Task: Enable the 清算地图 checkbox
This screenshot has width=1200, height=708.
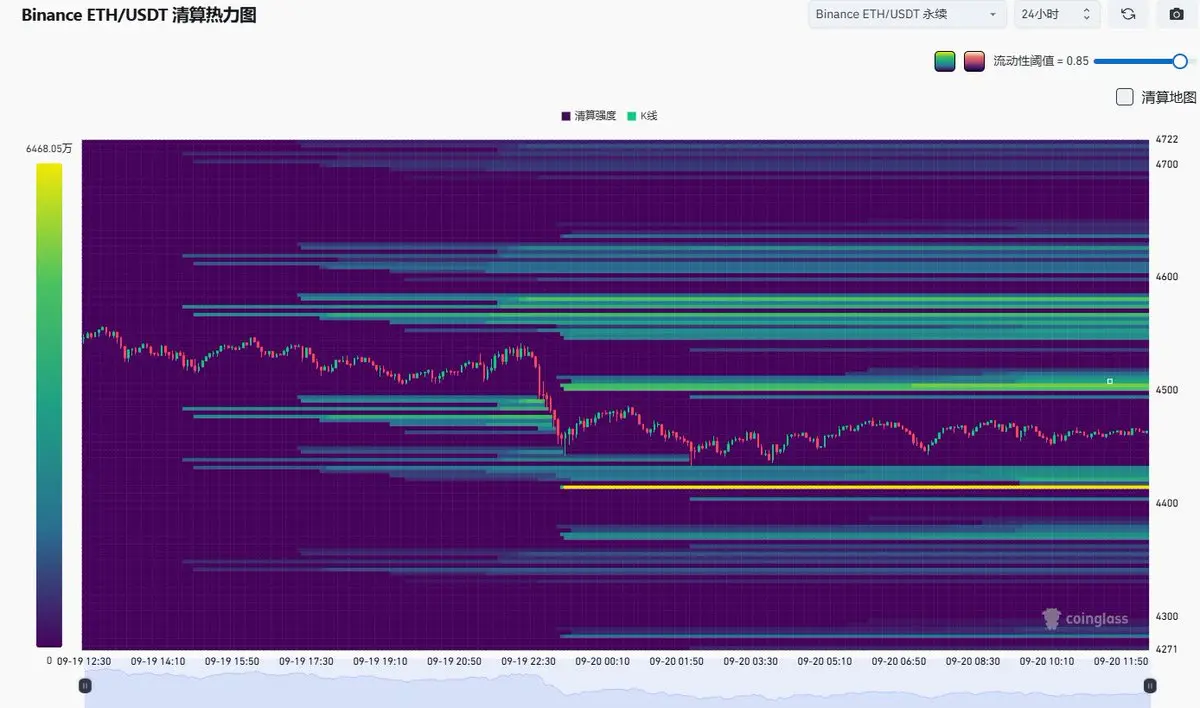Action: click(1125, 97)
